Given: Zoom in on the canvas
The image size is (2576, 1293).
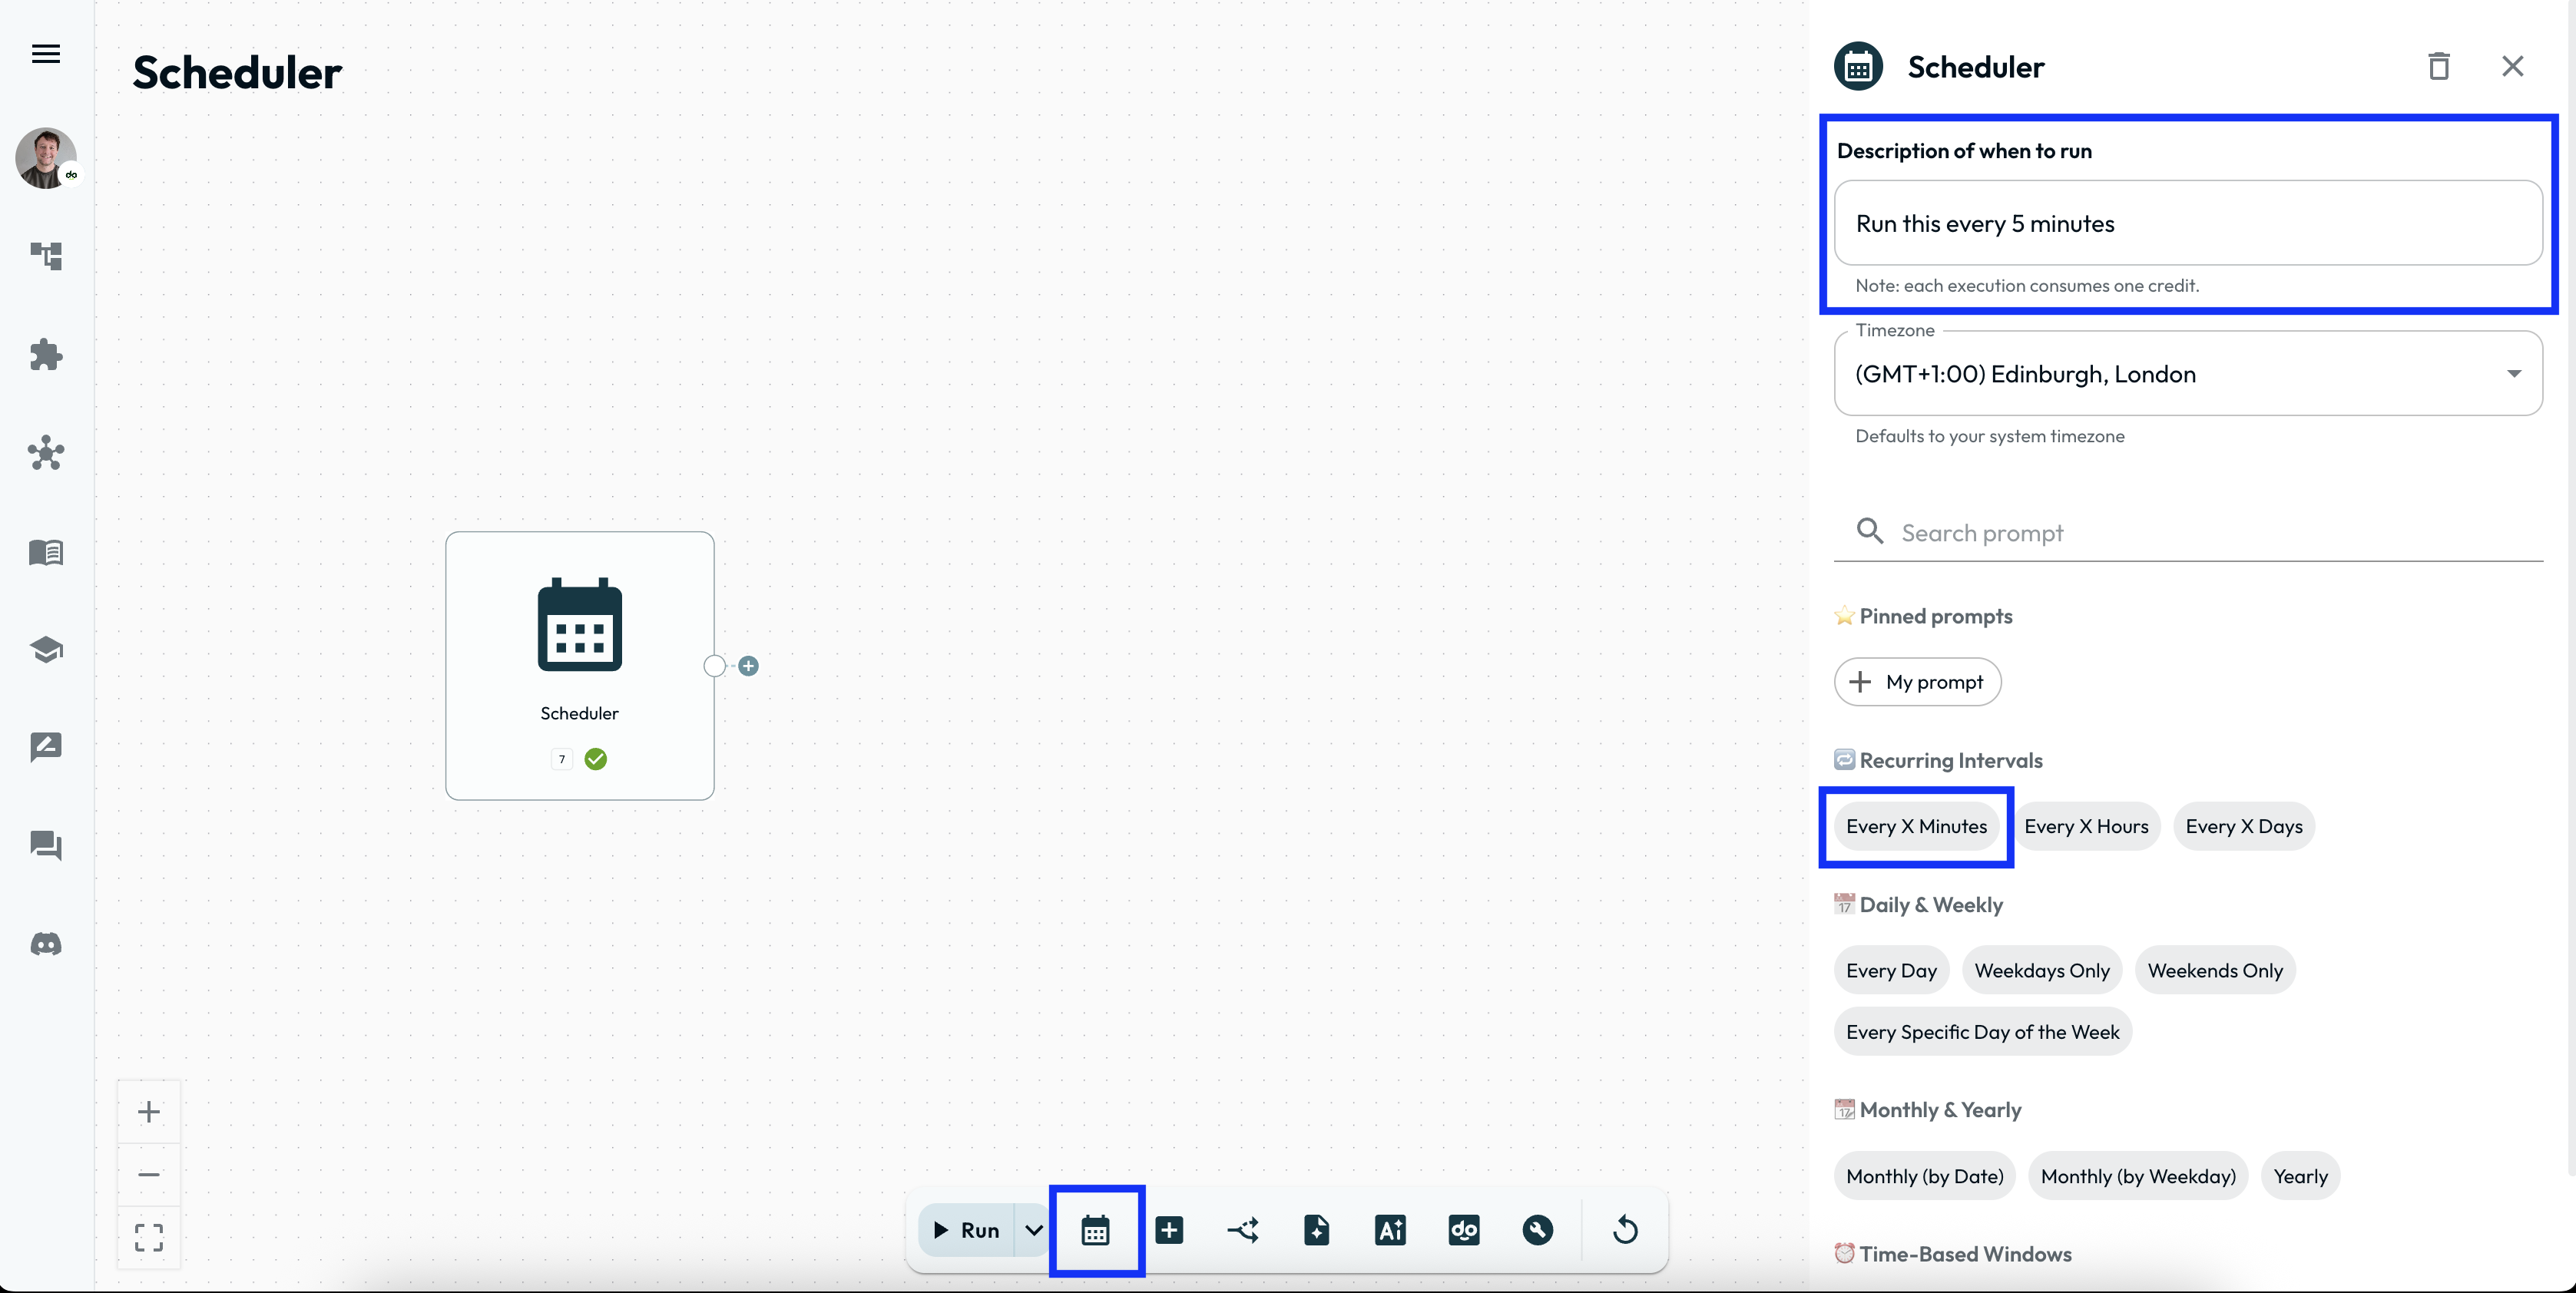Looking at the screenshot, I should (x=149, y=1112).
